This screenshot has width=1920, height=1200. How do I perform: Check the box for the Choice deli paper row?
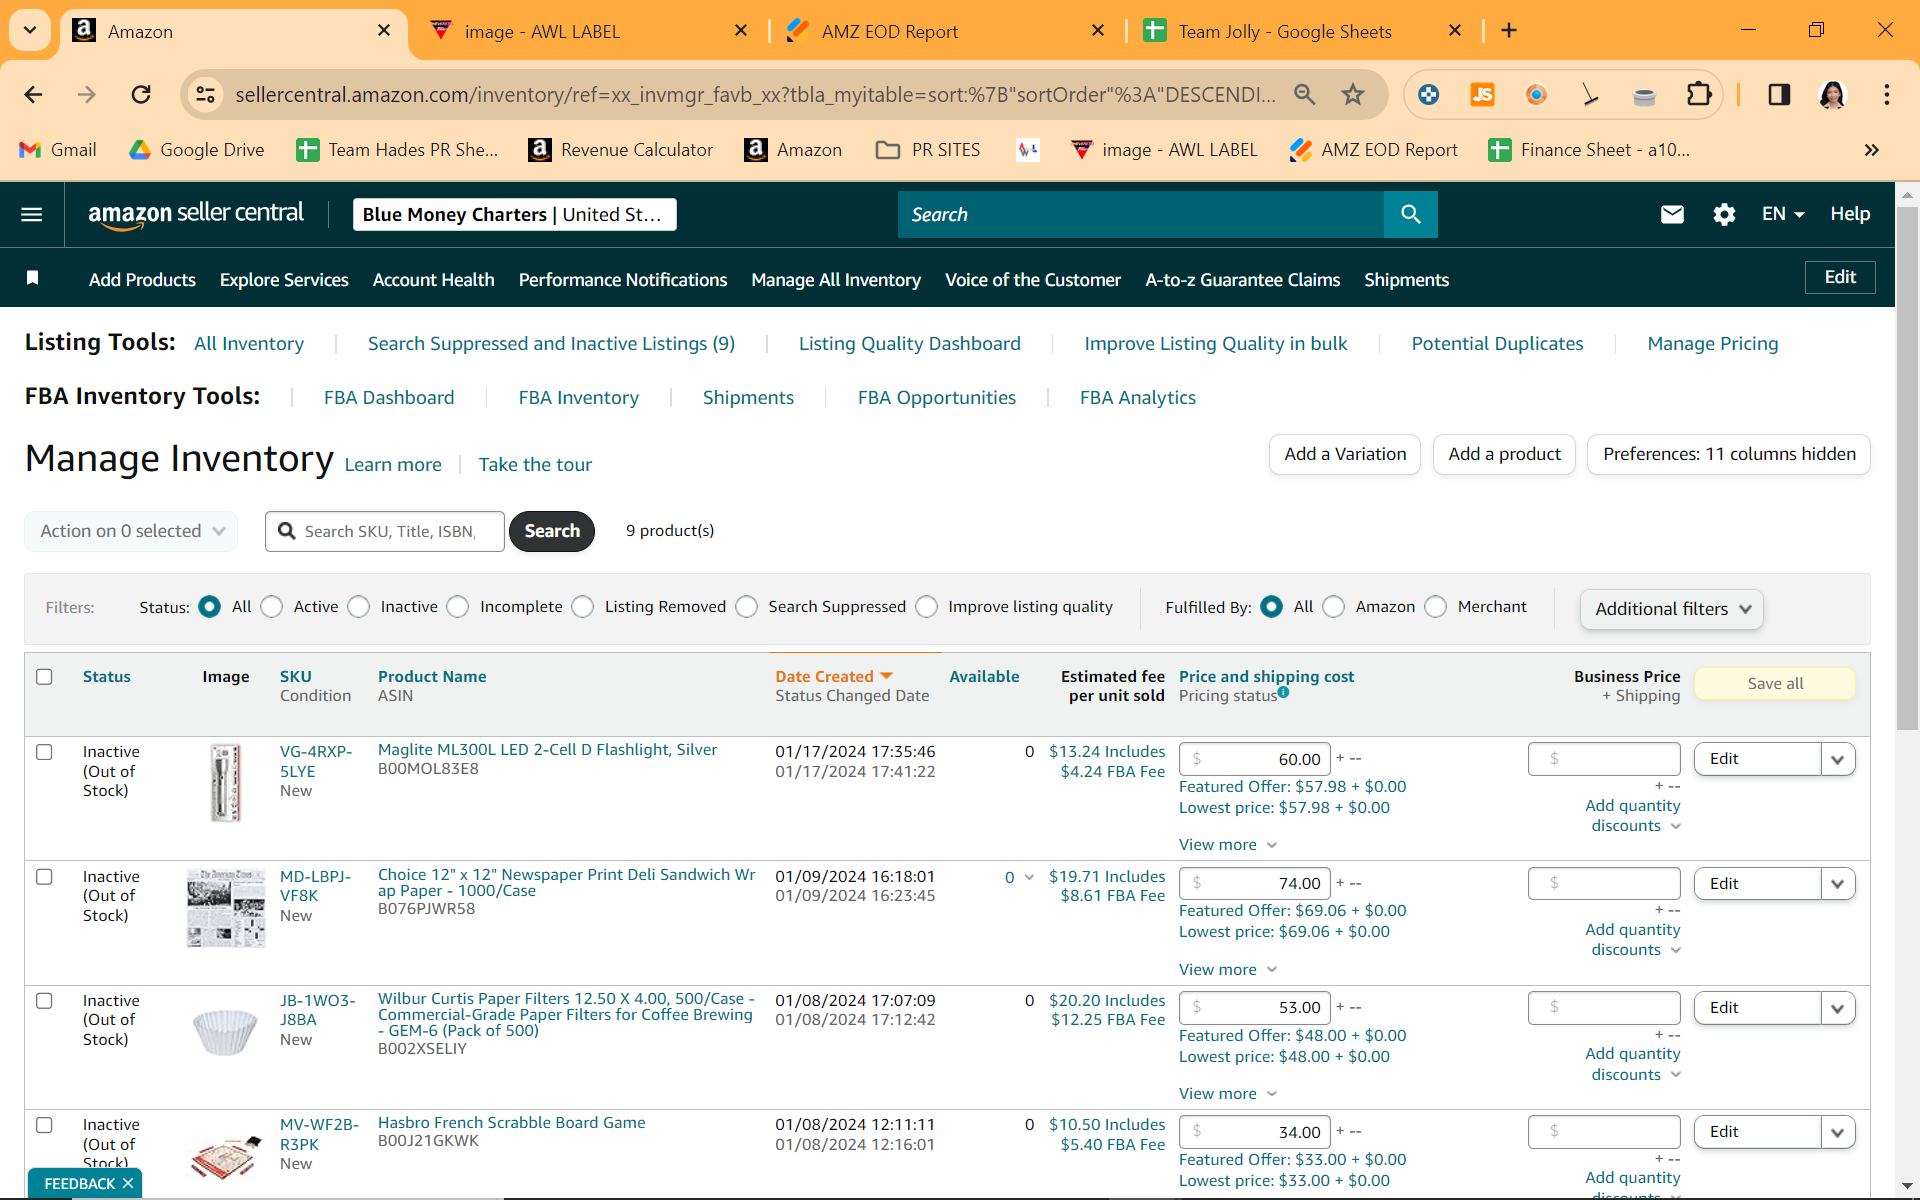(44, 877)
